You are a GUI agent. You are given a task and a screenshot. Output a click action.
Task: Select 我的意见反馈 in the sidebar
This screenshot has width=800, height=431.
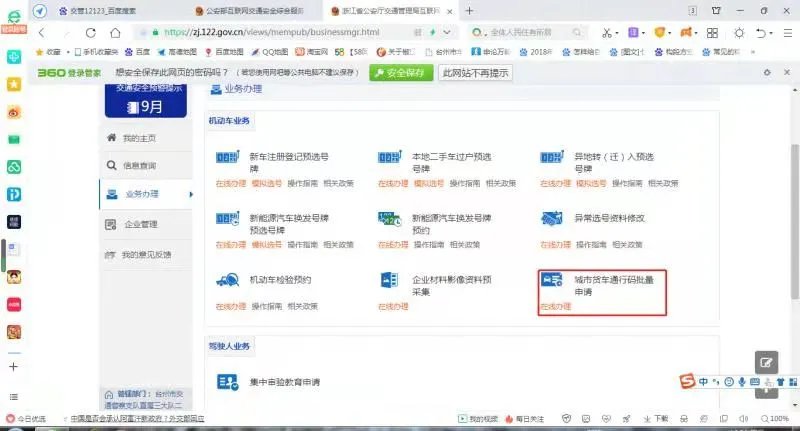coord(146,255)
